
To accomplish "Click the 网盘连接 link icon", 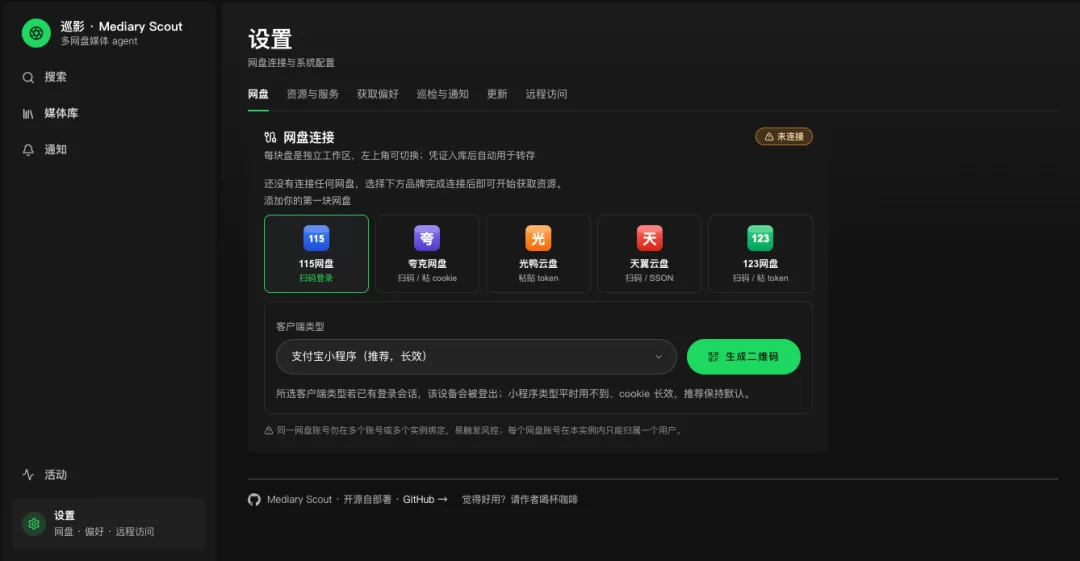I will [270, 137].
